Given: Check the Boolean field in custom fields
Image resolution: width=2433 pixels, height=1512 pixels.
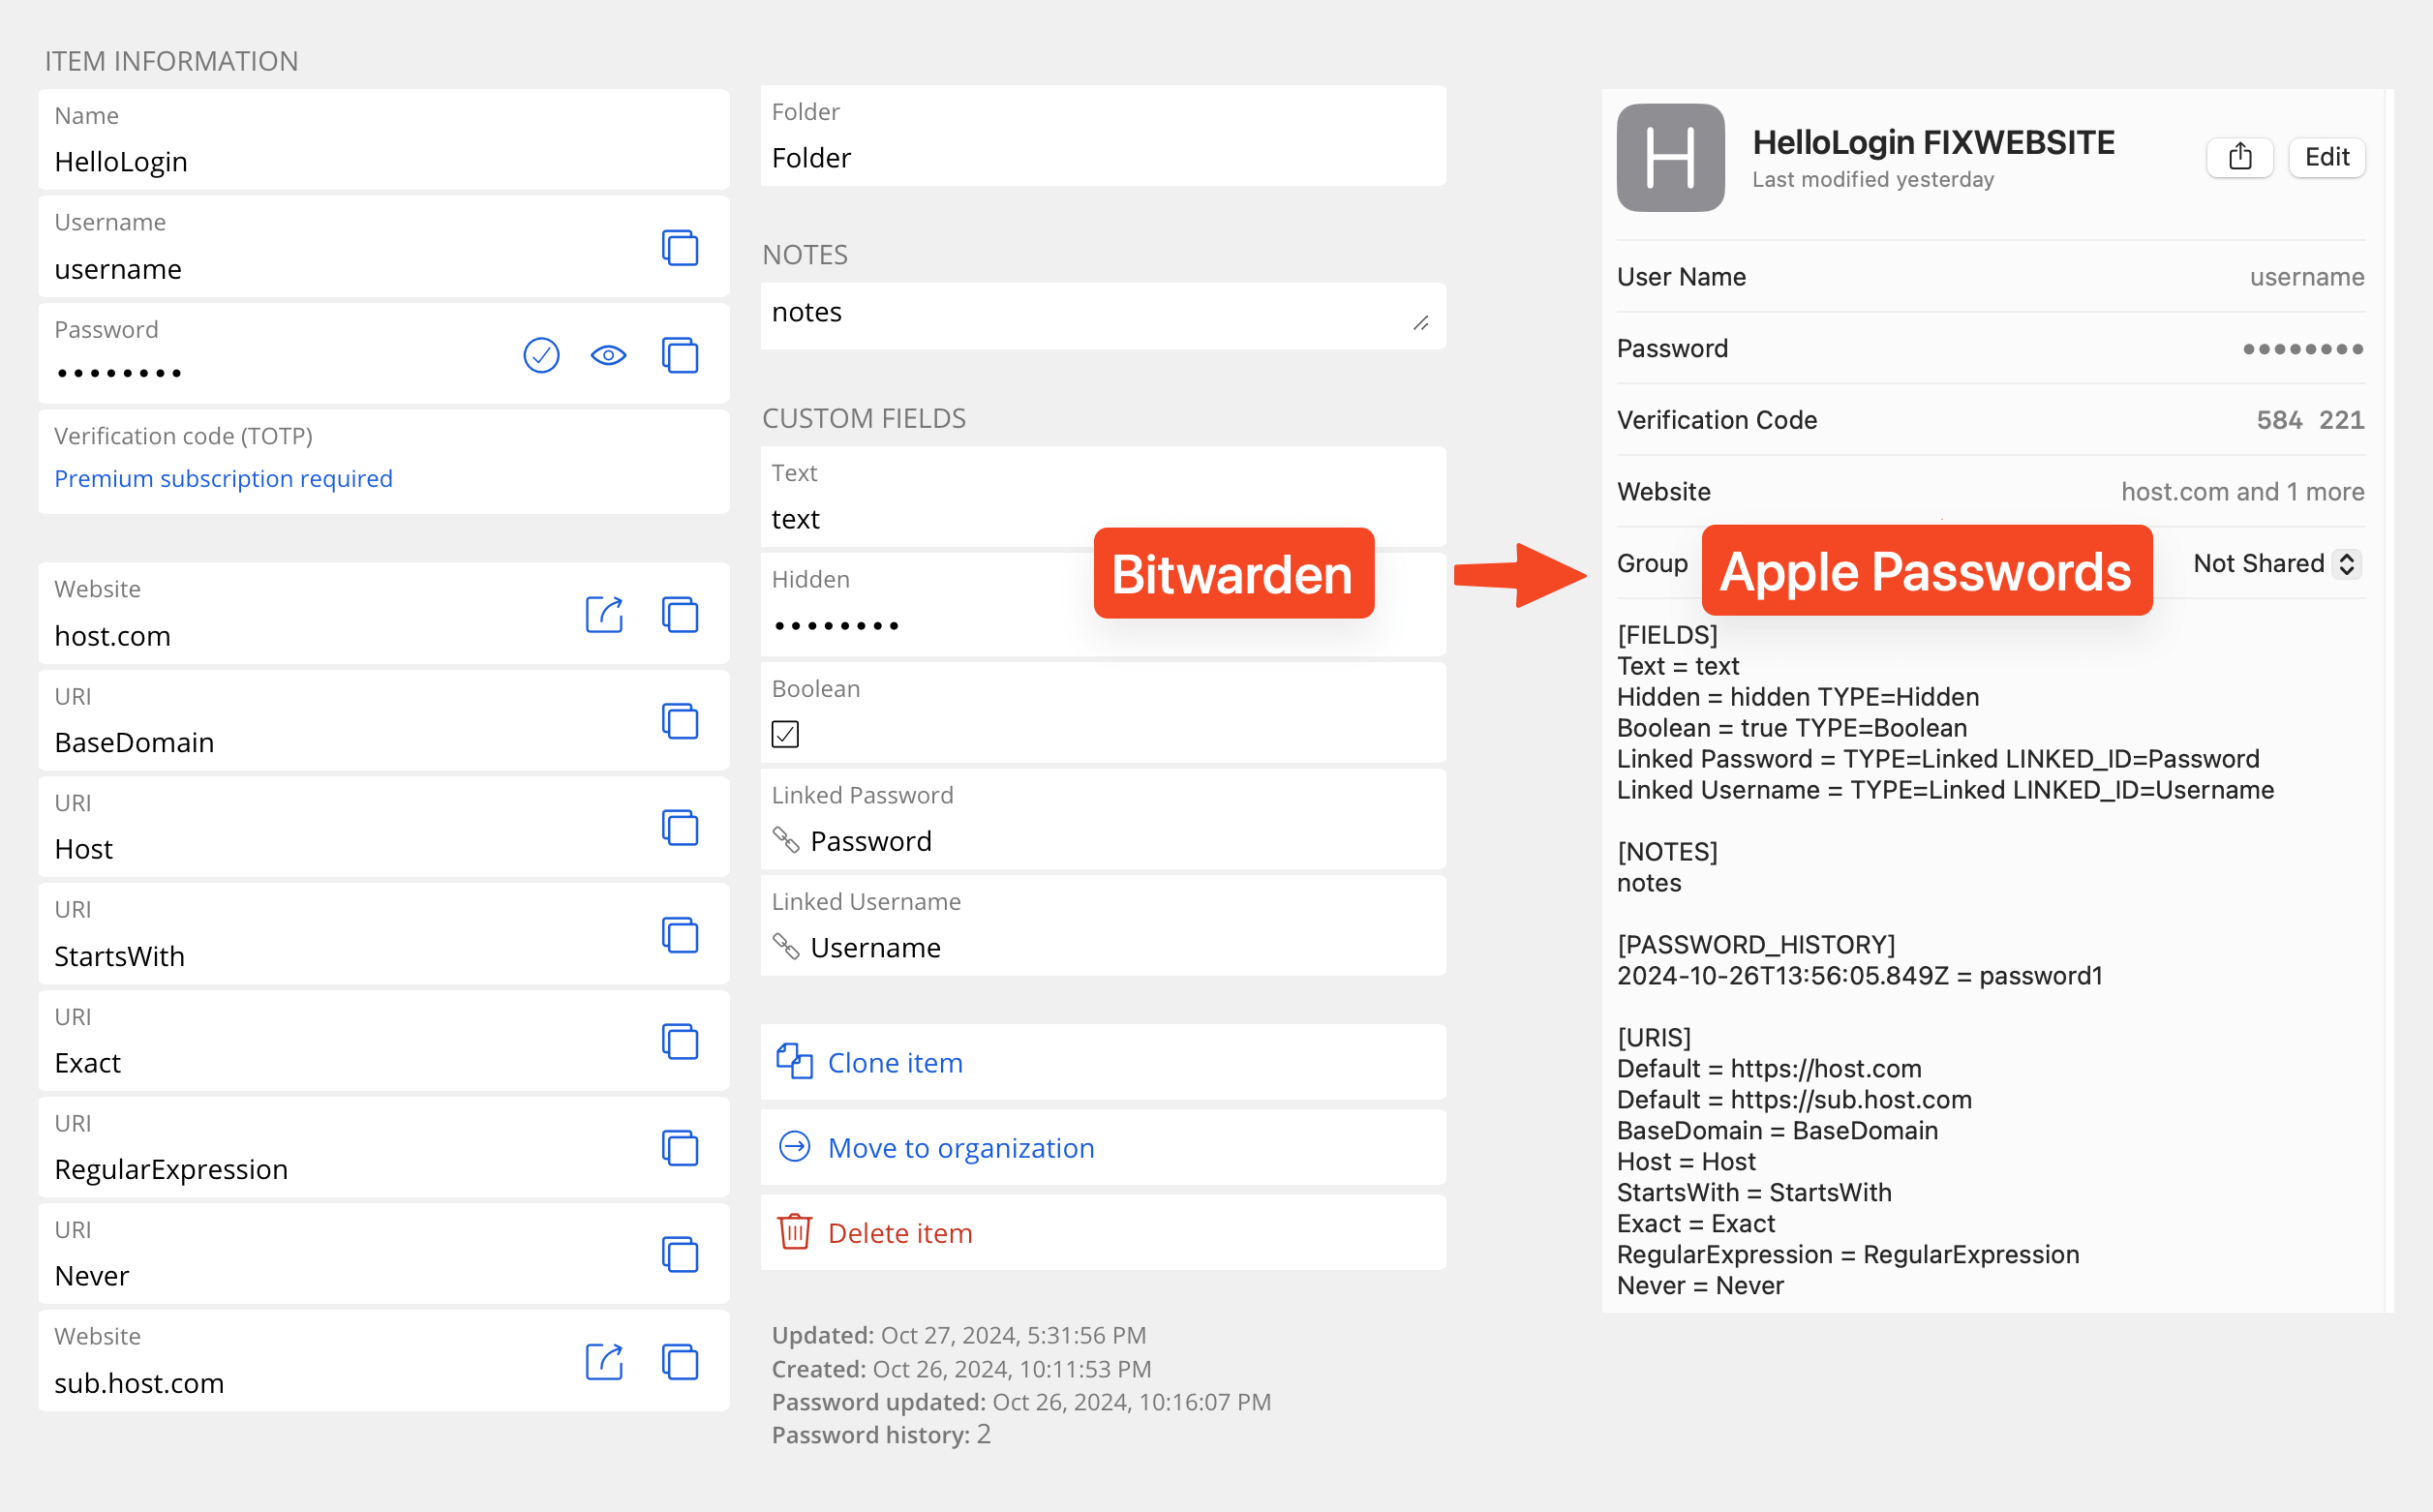Looking at the screenshot, I should [785, 732].
